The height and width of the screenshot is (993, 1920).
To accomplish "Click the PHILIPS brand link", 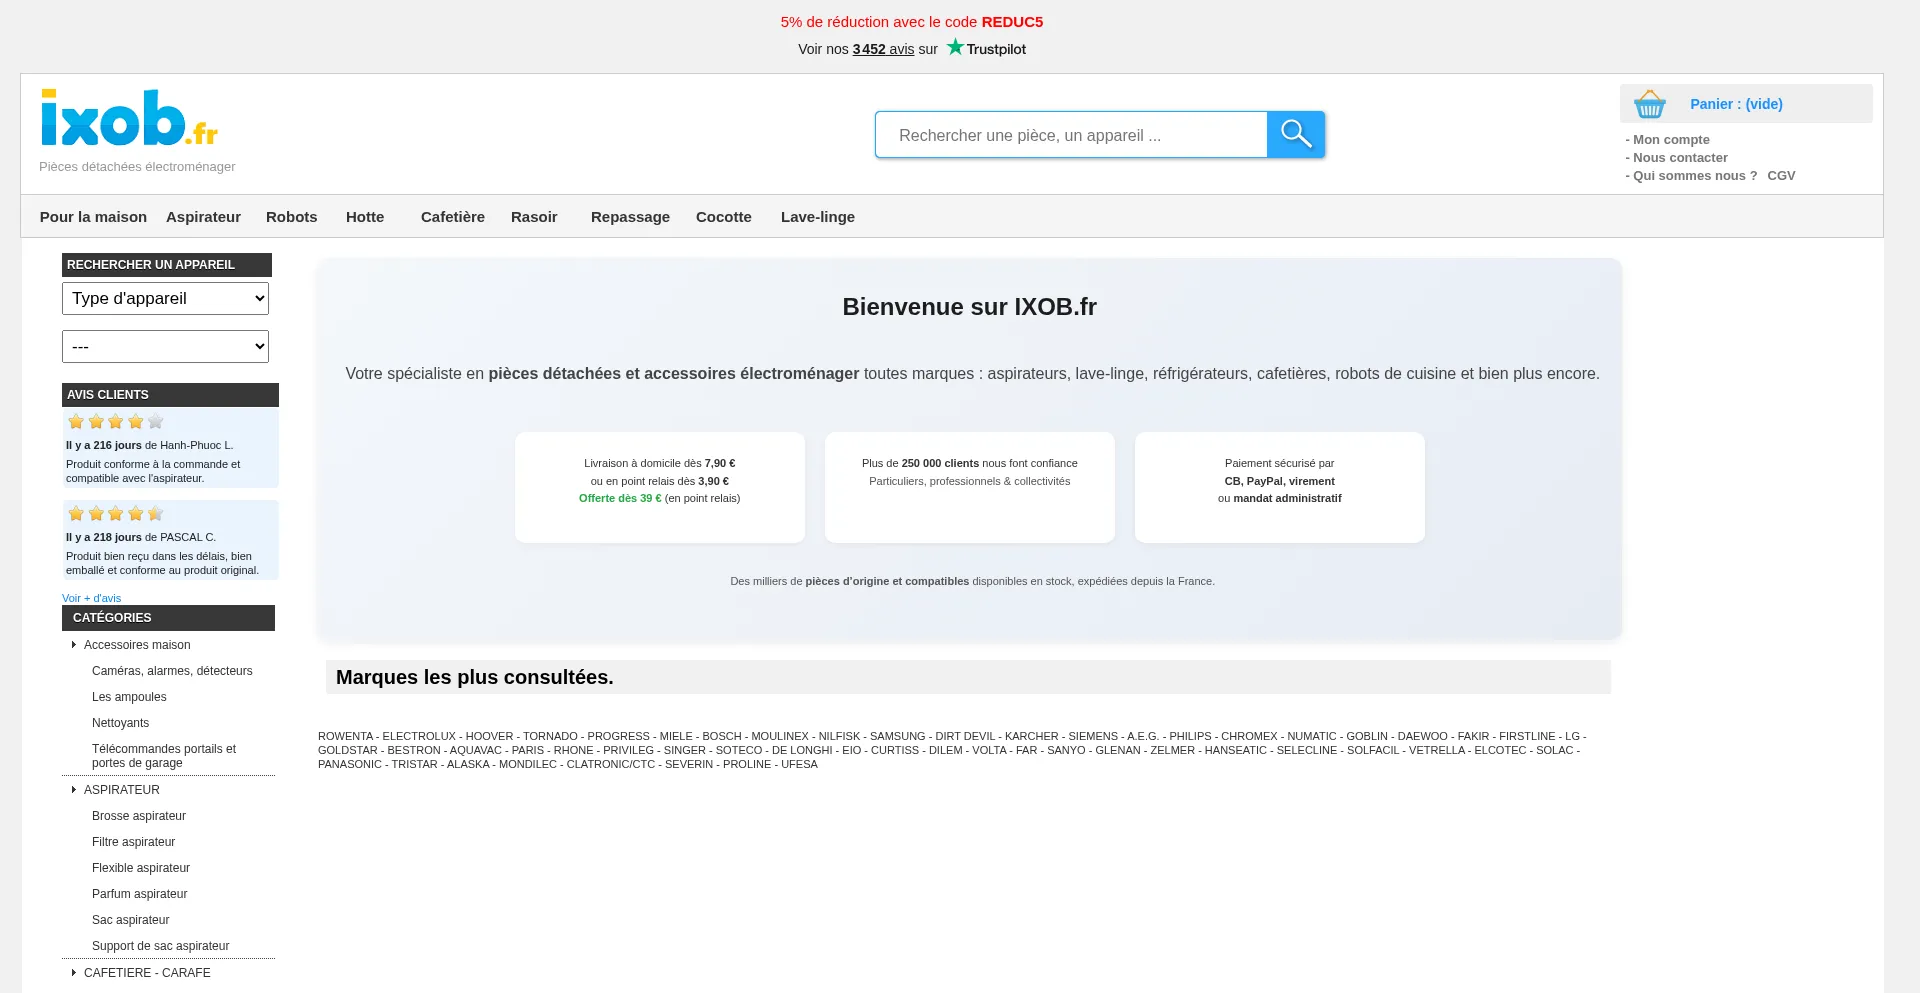I will coord(1190,736).
